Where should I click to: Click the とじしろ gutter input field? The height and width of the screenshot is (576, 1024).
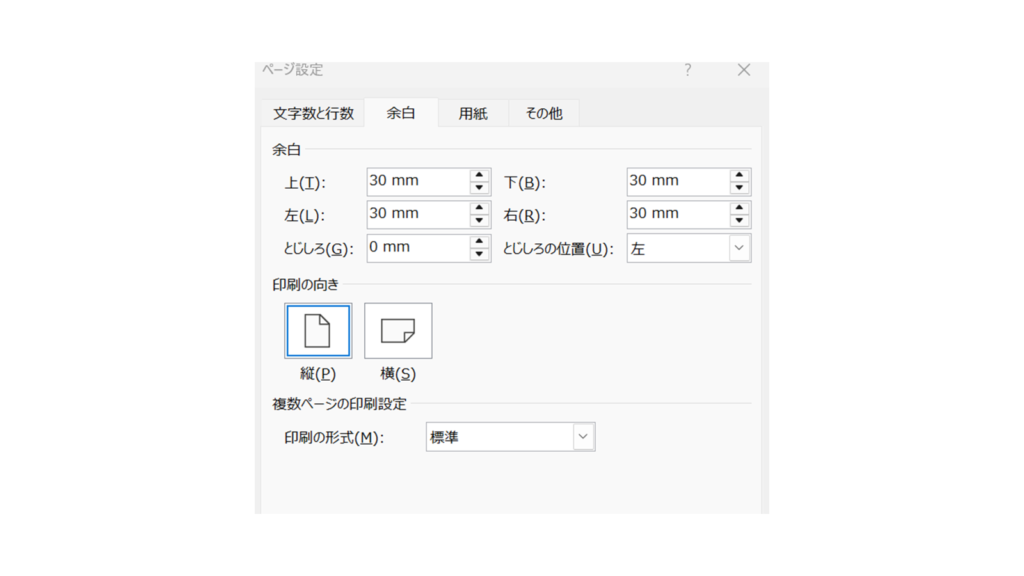point(417,248)
